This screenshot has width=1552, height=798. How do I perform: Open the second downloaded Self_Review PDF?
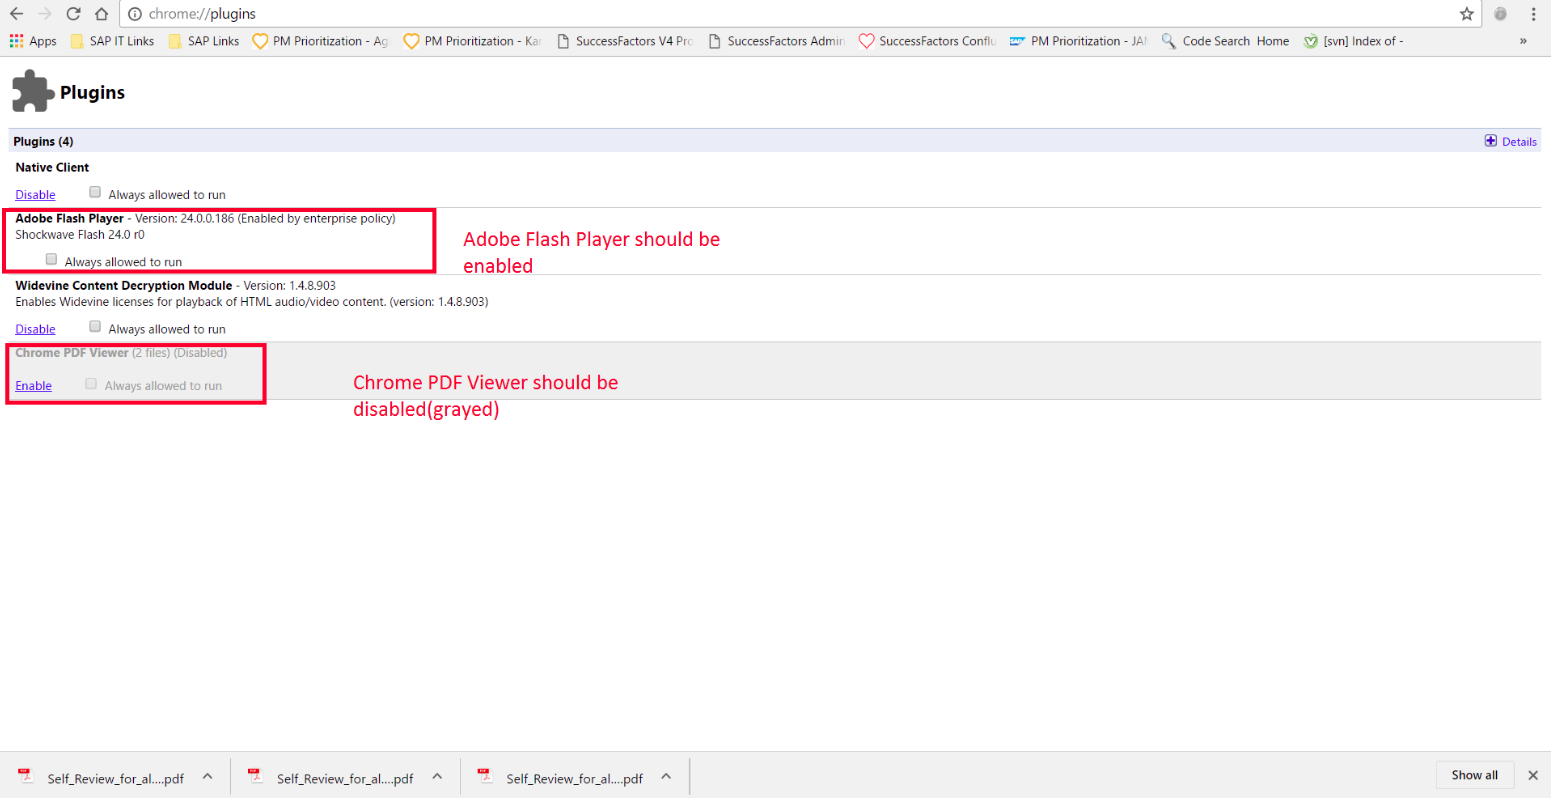345,778
